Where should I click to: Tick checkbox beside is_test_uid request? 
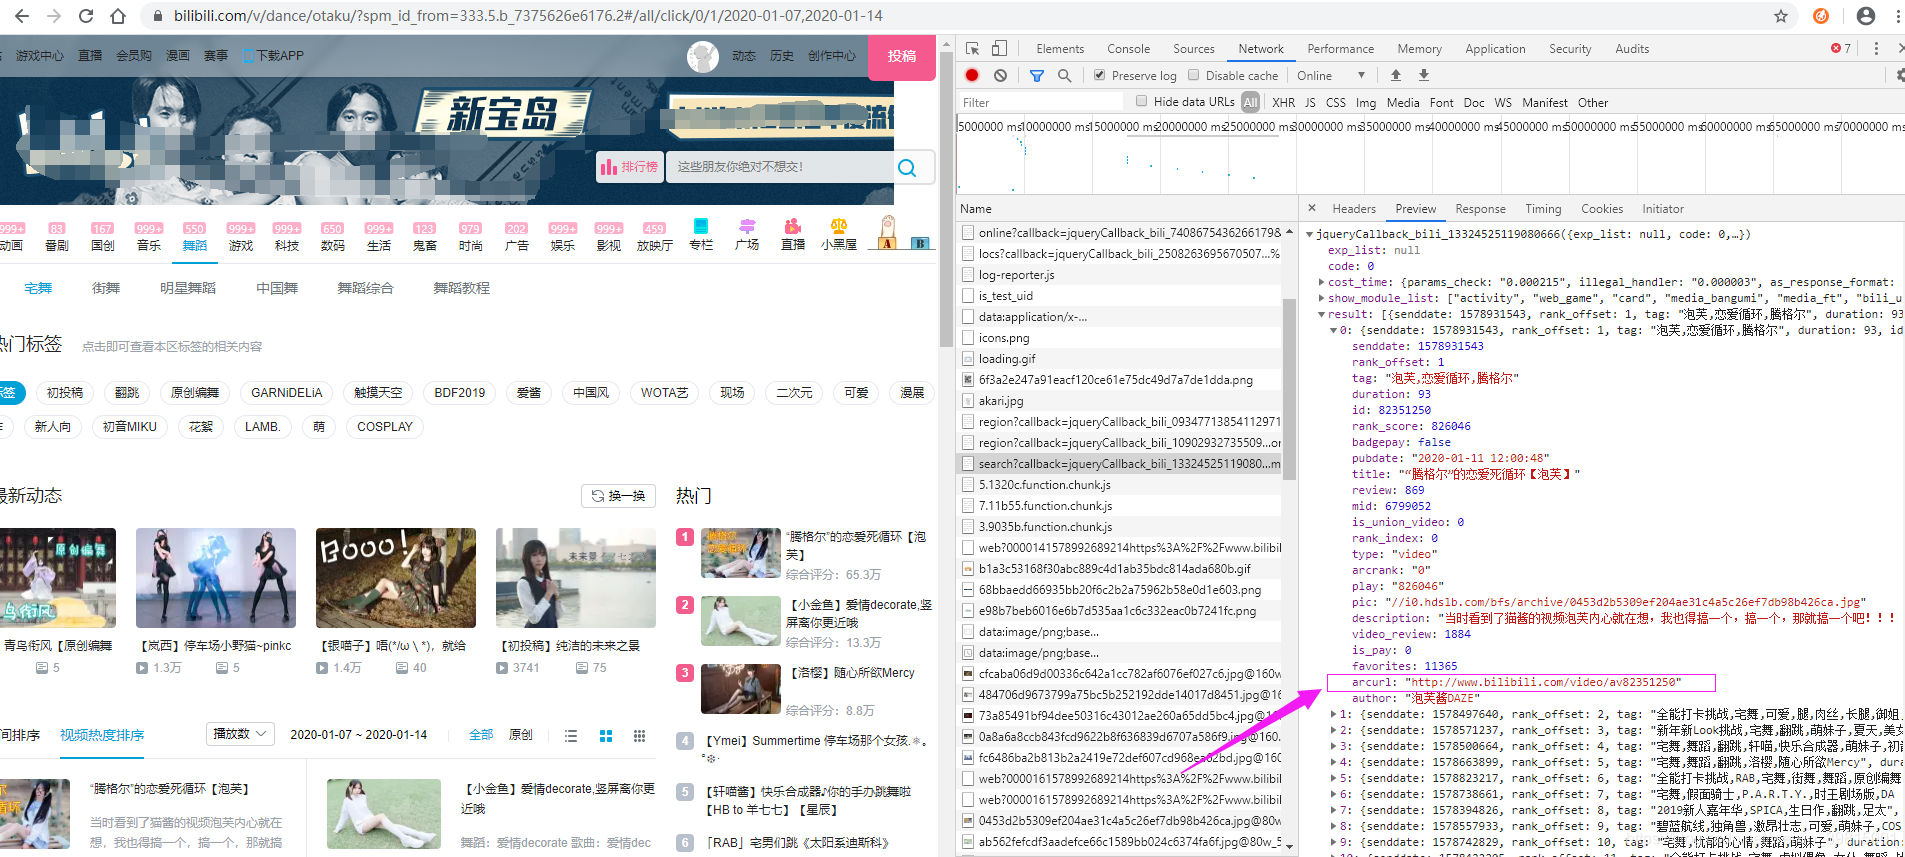[x=968, y=295]
